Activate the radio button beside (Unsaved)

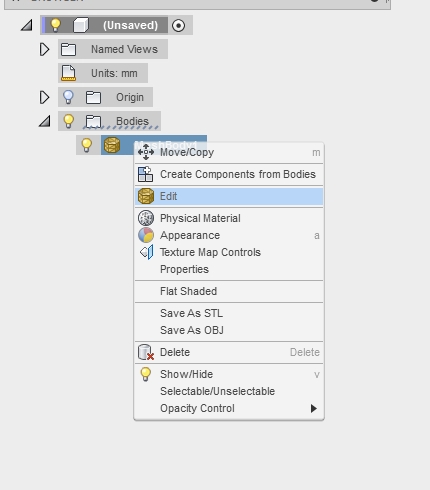[x=179, y=25]
